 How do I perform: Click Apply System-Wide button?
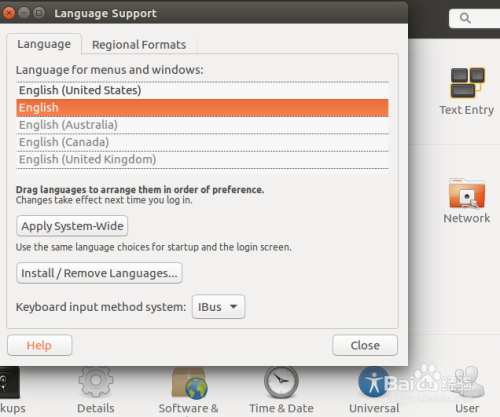72,226
